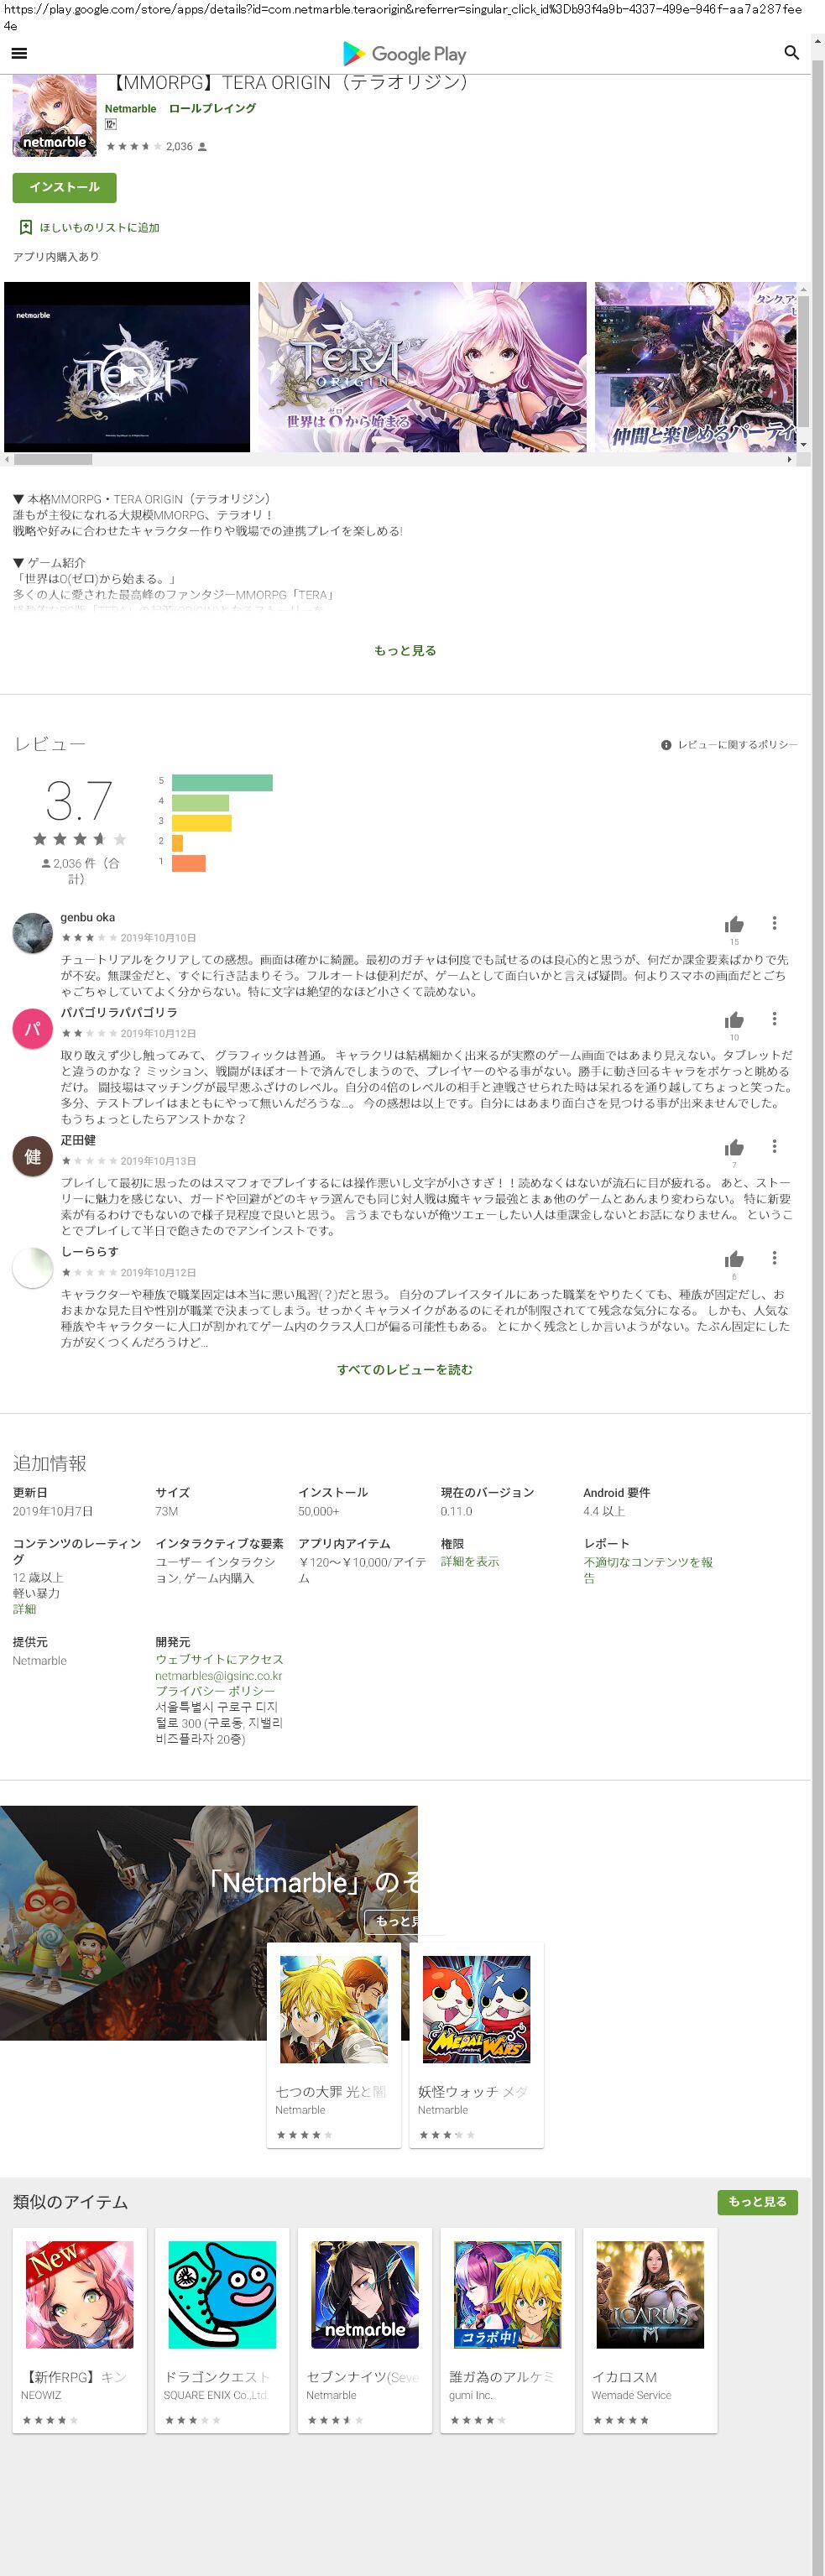Screen dimensions: 825x2576
Task: Click the wishlist bookmark icon
Action: pyautogui.click(x=26, y=227)
